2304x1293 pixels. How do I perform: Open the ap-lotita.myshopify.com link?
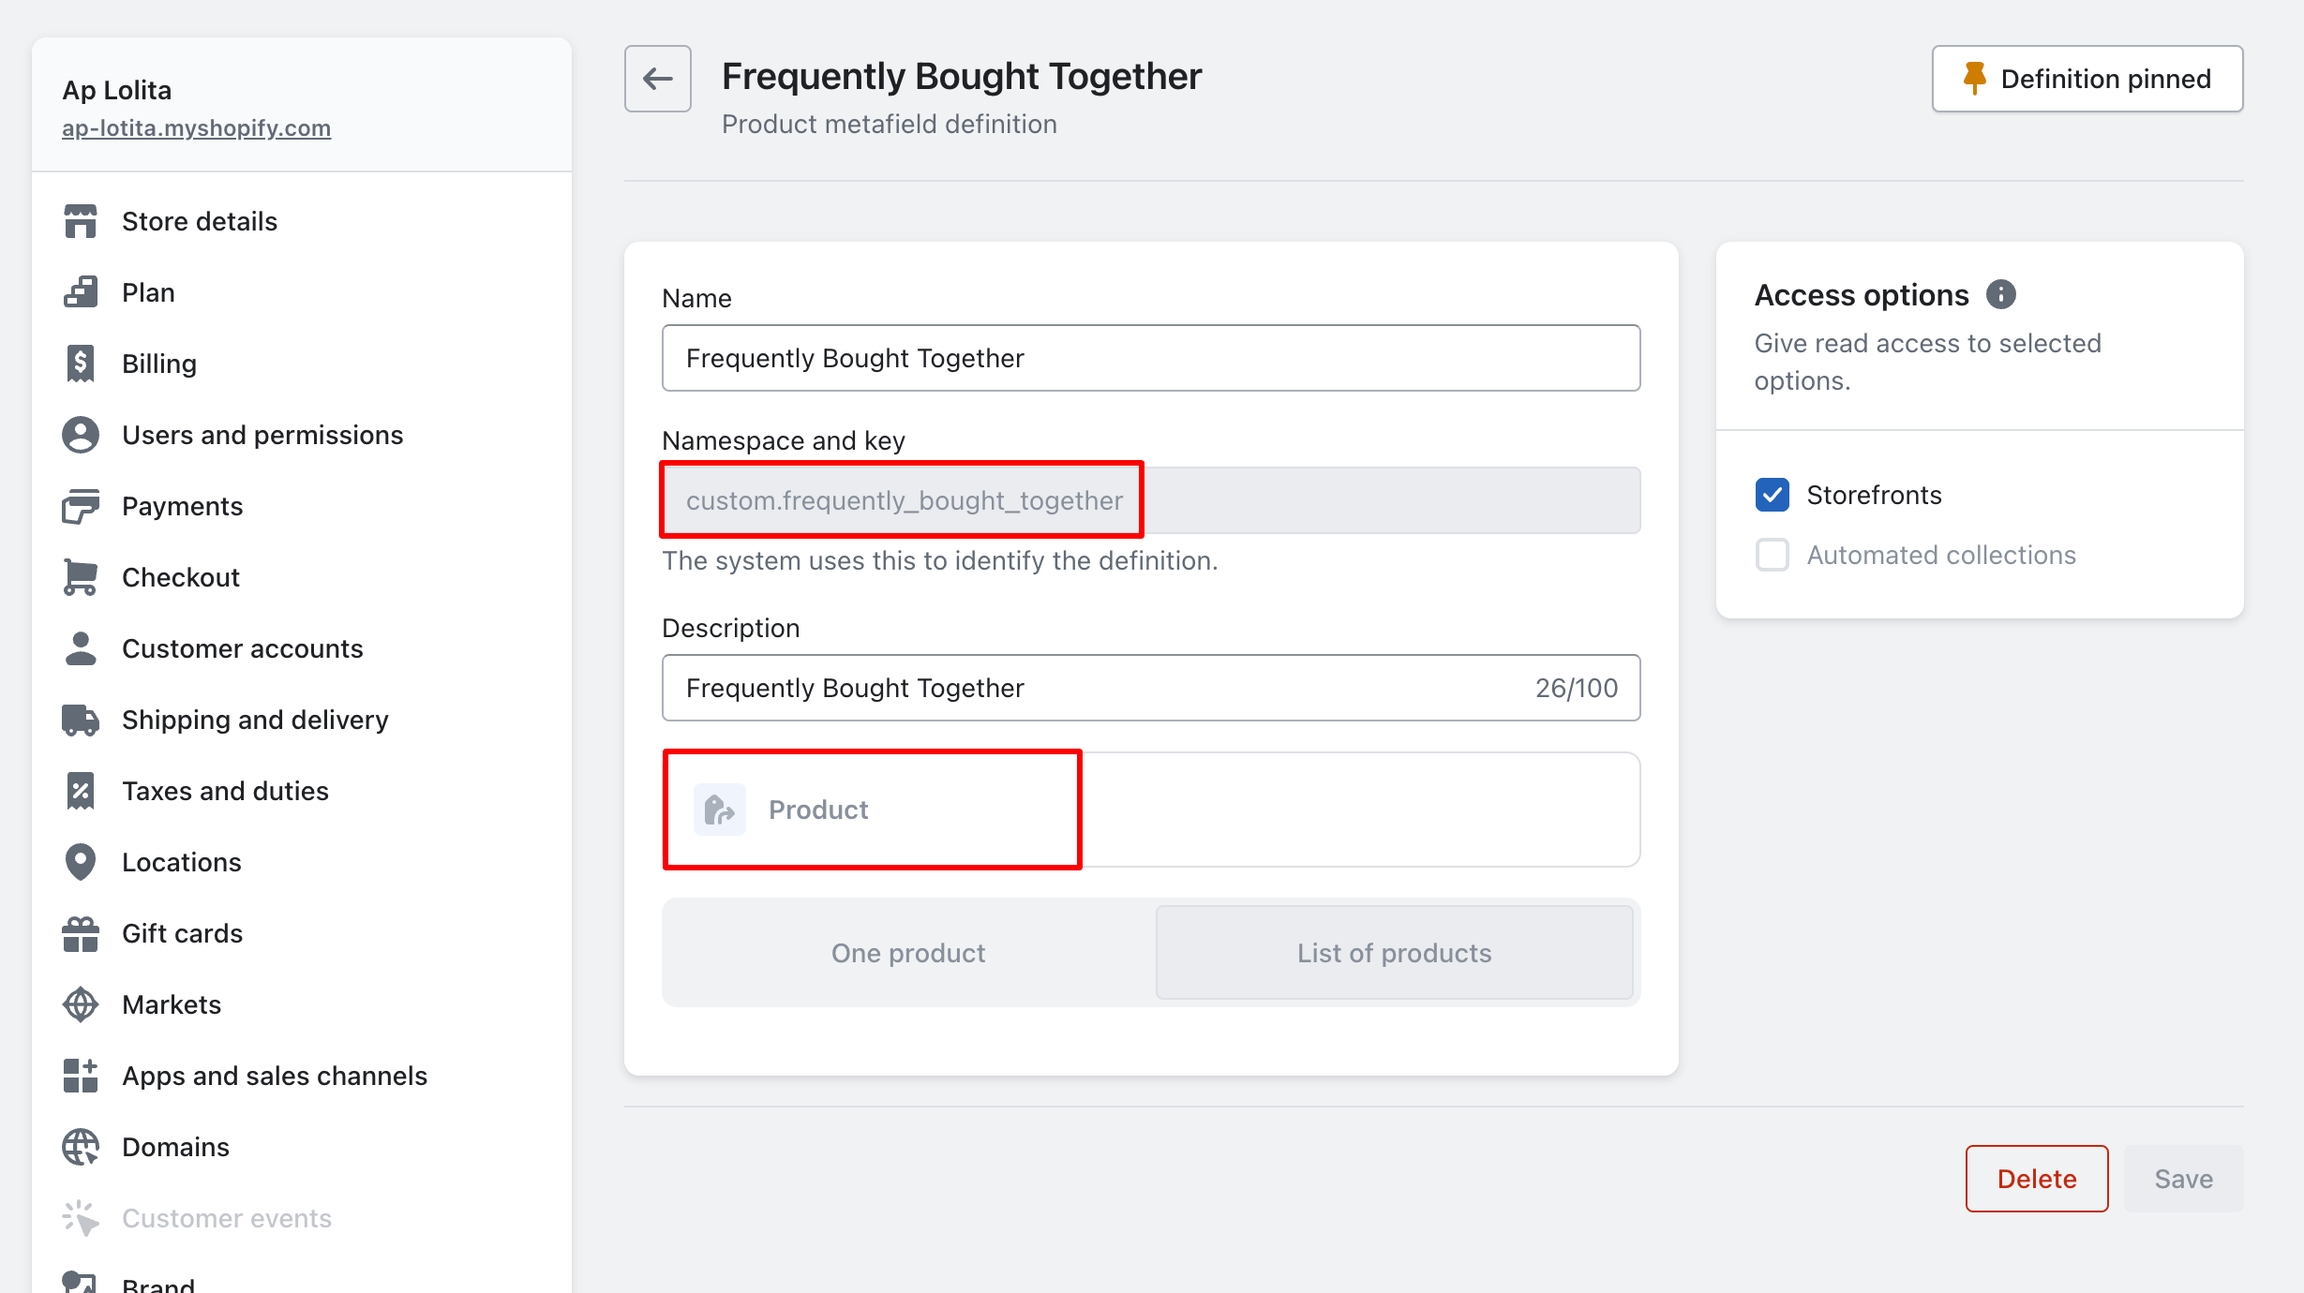pyautogui.click(x=196, y=128)
